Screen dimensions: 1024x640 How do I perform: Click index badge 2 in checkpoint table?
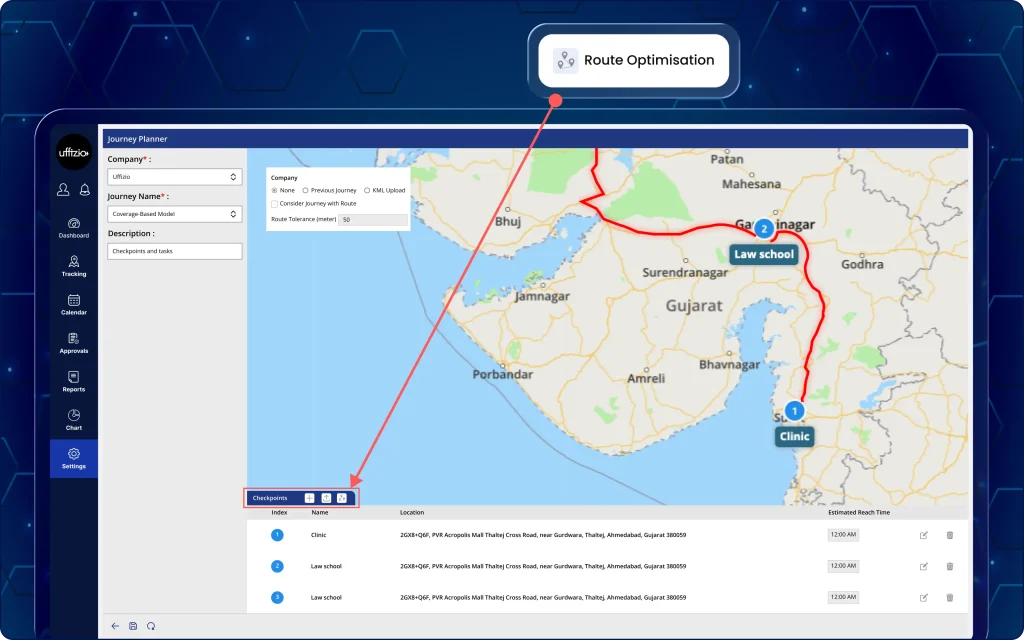277,566
